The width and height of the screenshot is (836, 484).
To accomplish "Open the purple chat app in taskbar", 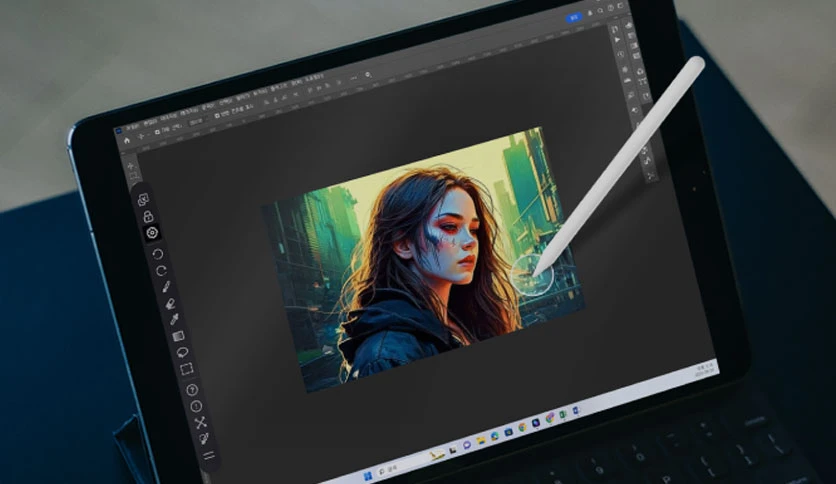I will tap(467, 444).
